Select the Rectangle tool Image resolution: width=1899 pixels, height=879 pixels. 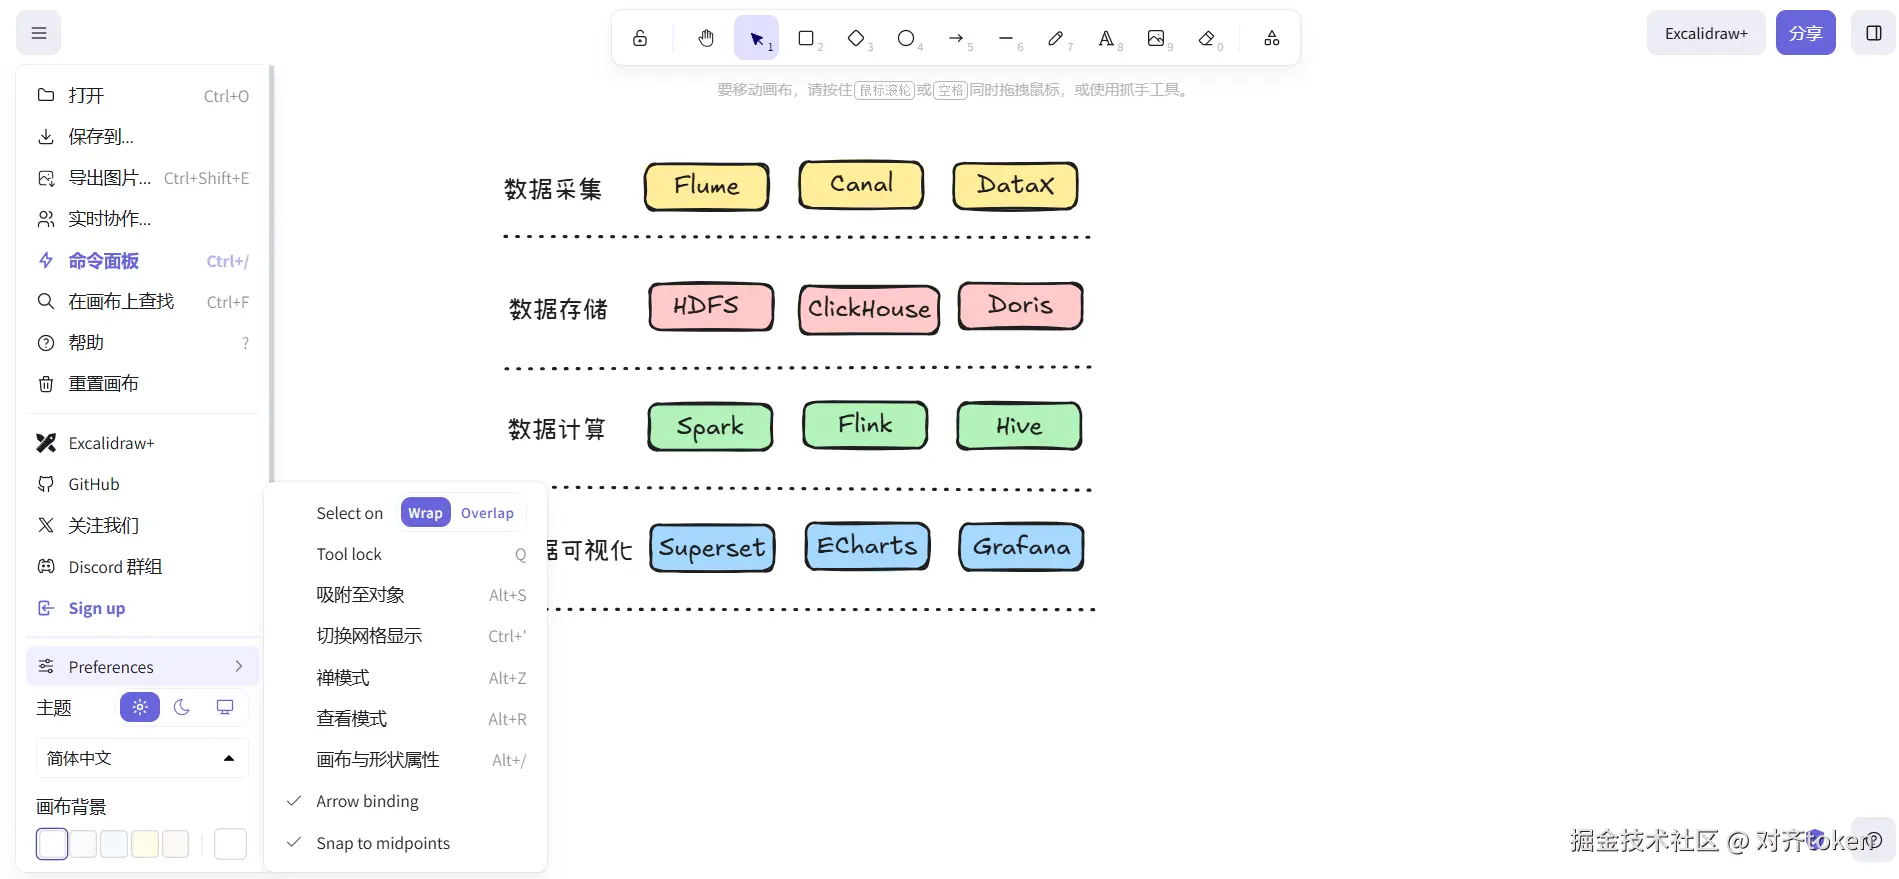point(806,38)
